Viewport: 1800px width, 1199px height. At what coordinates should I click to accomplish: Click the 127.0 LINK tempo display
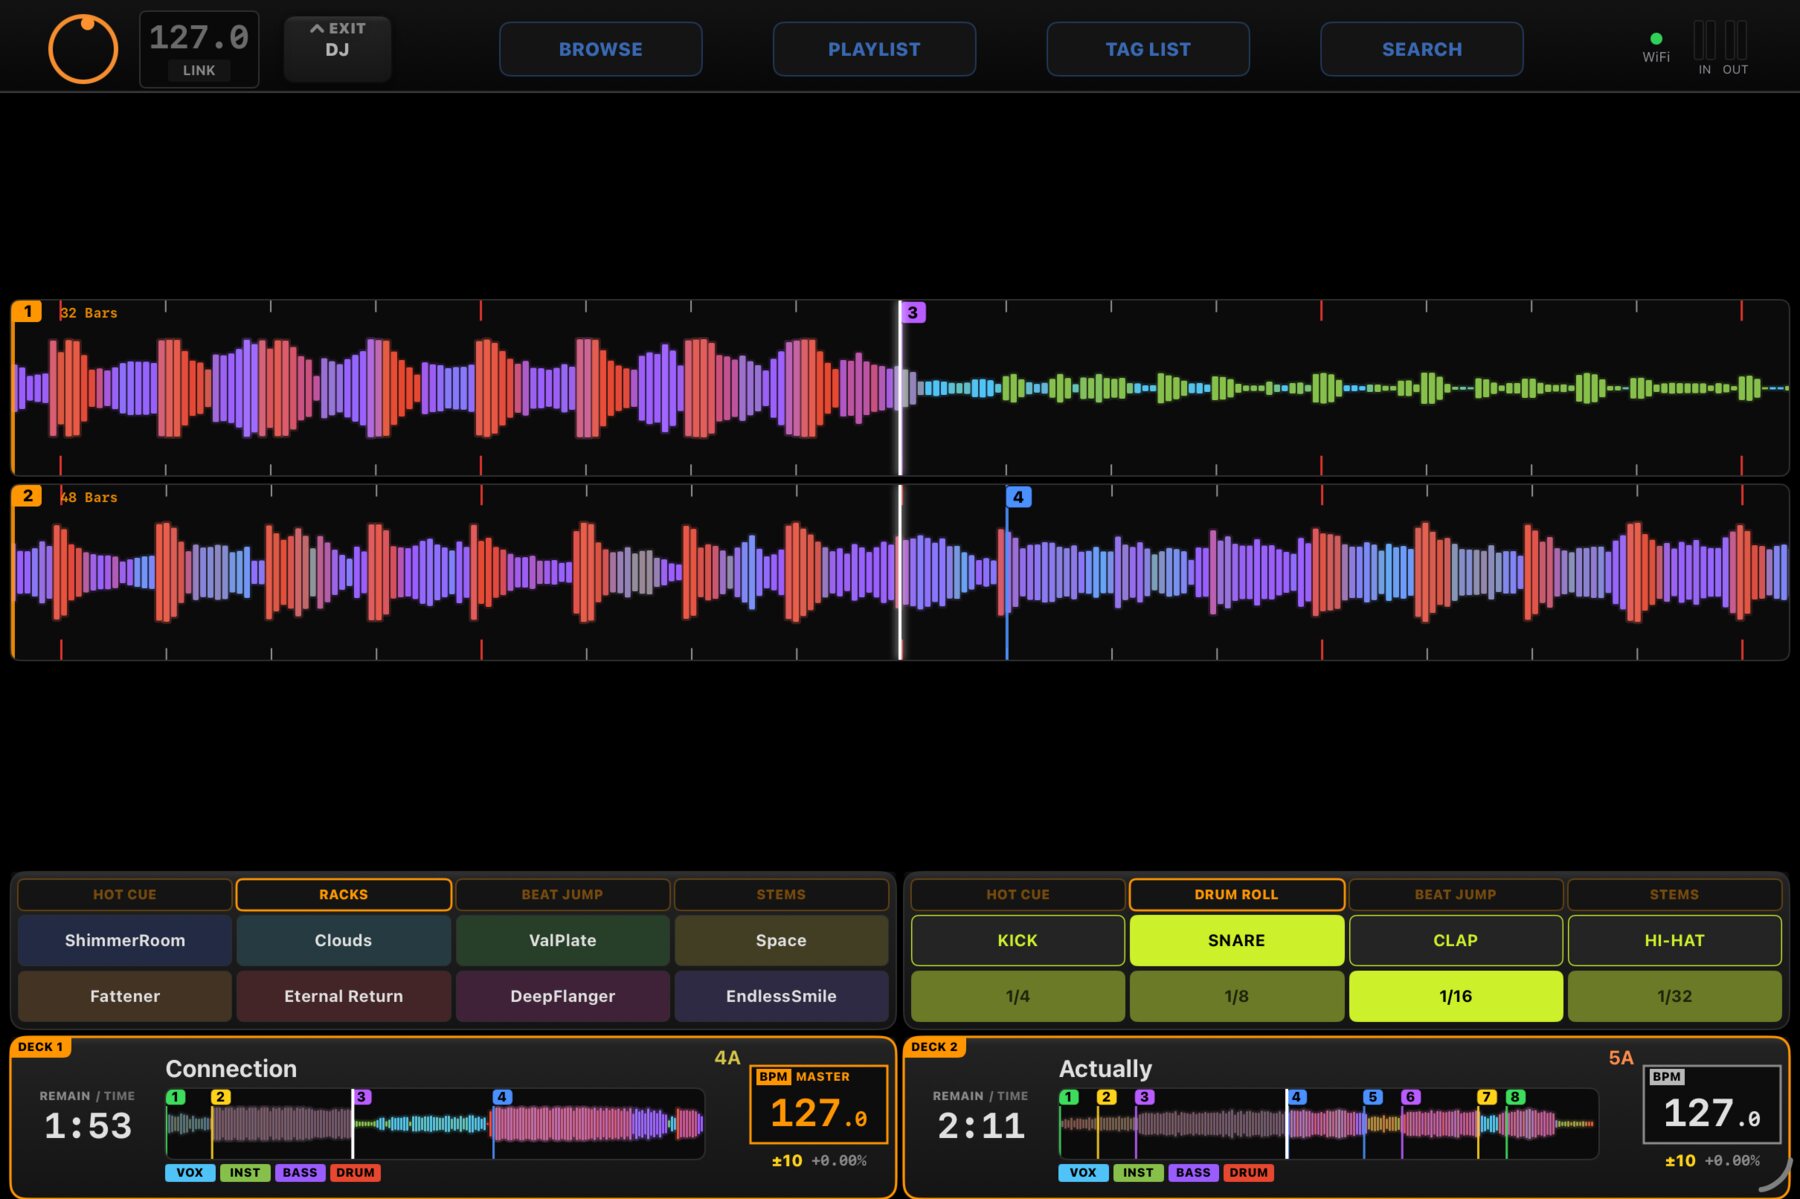(x=199, y=49)
